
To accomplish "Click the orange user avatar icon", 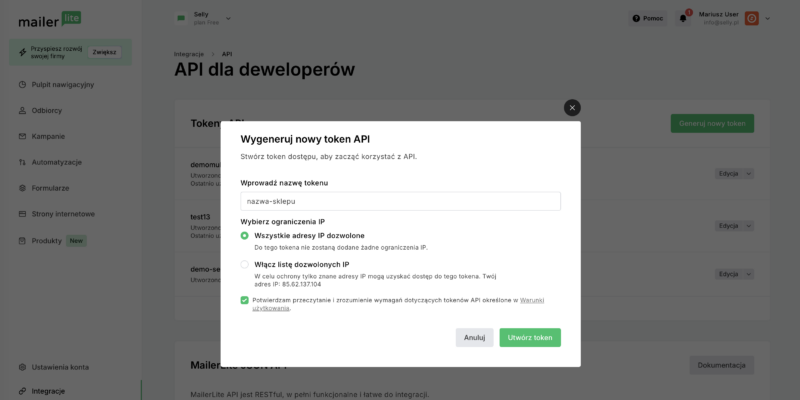I will pyautogui.click(x=752, y=18).
